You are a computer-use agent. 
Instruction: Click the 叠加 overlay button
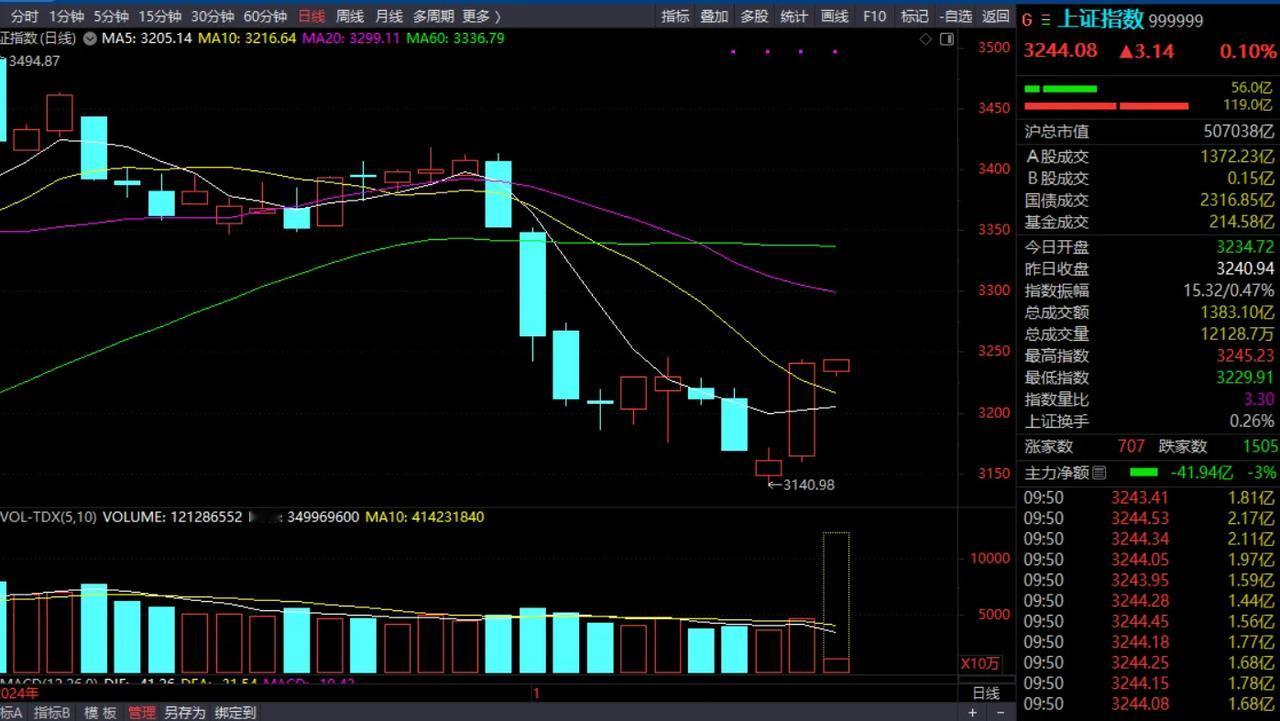tap(714, 16)
